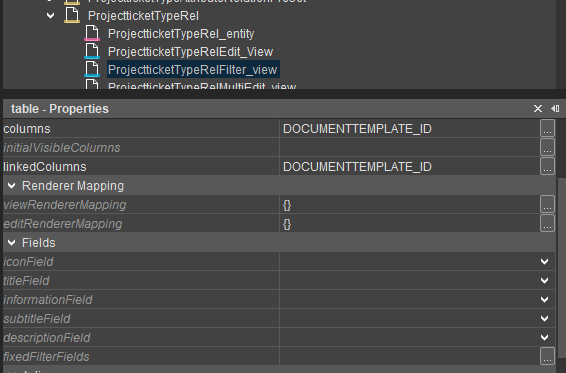This screenshot has width=566, height=373.
Task: Click the ProjectticketTypeRelFilter_view file icon
Action: 92,69
